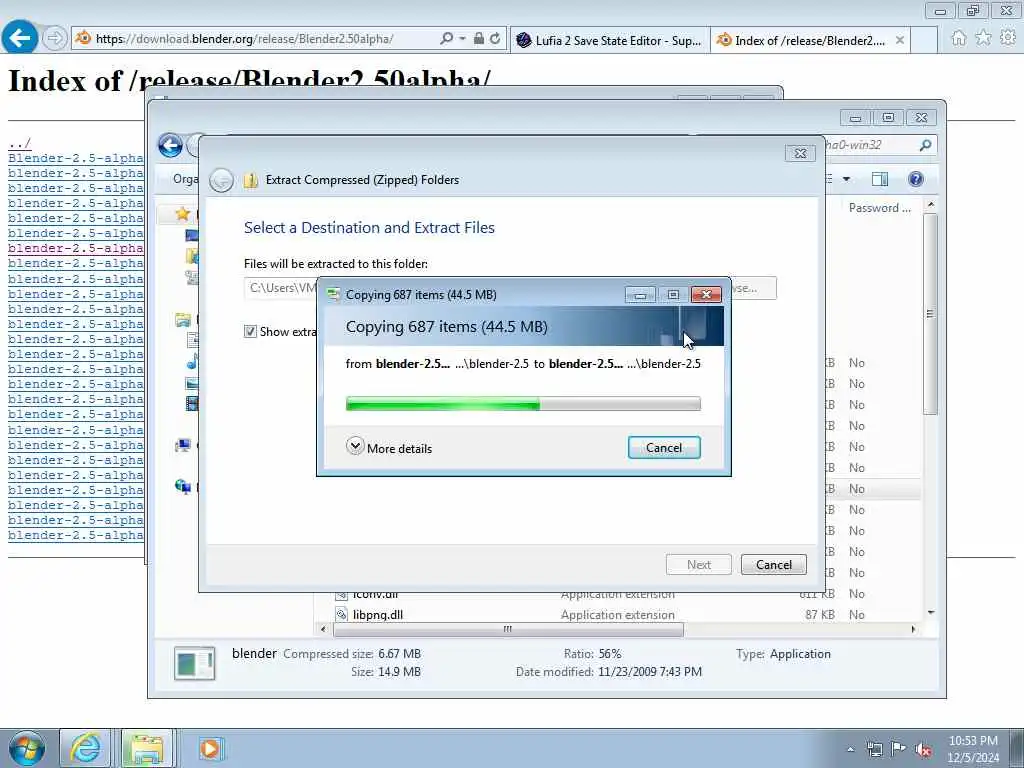Click the browser's forward arrow button
1024x768 pixels.
55,39
